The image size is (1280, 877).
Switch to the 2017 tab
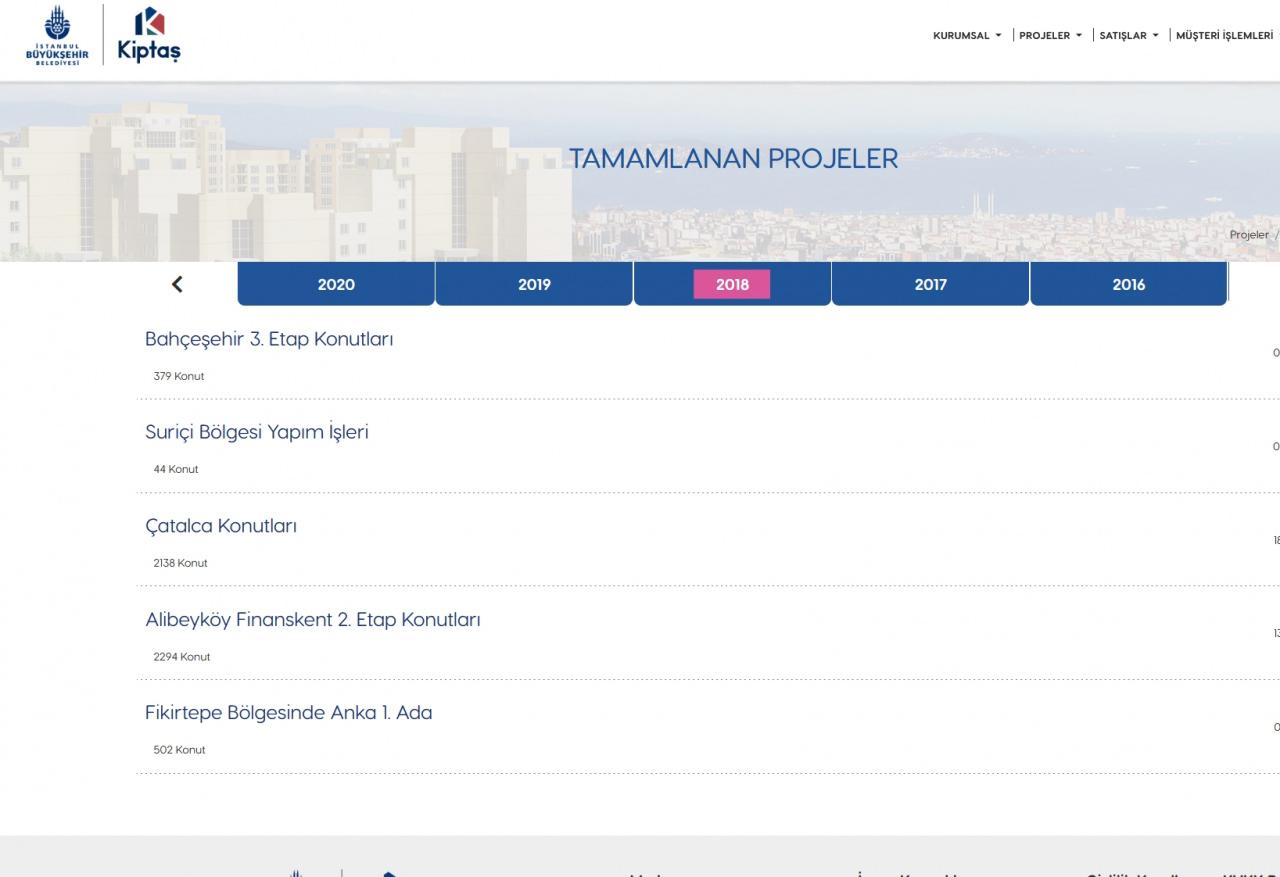[930, 285]
